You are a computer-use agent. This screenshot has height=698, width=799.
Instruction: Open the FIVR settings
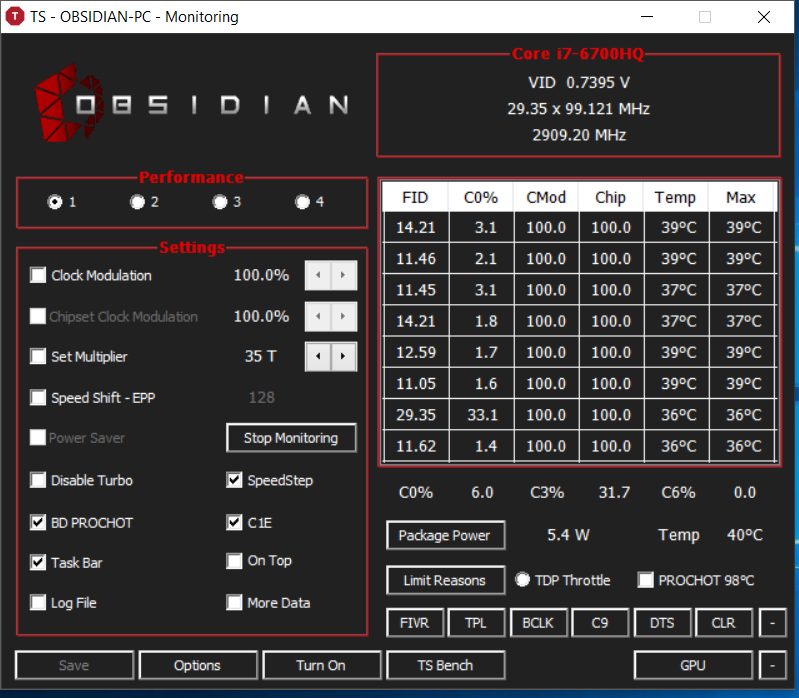tap(415, 623)
